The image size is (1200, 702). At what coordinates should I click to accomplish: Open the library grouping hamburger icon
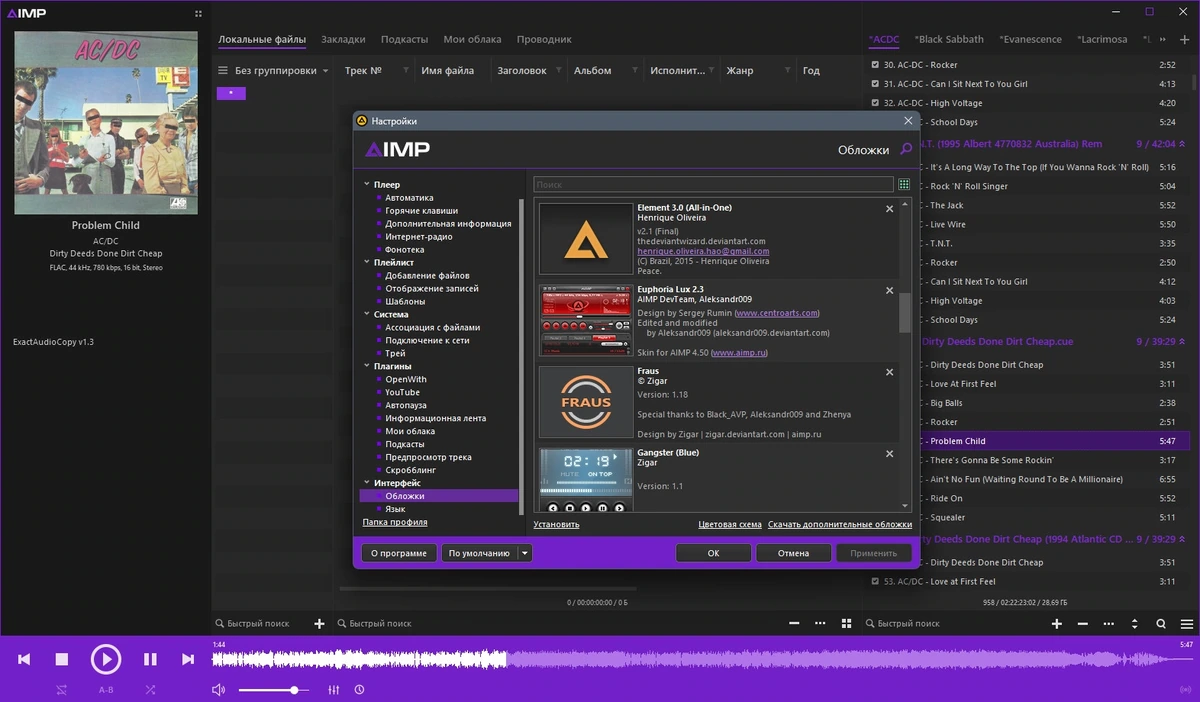click(223, 71)
